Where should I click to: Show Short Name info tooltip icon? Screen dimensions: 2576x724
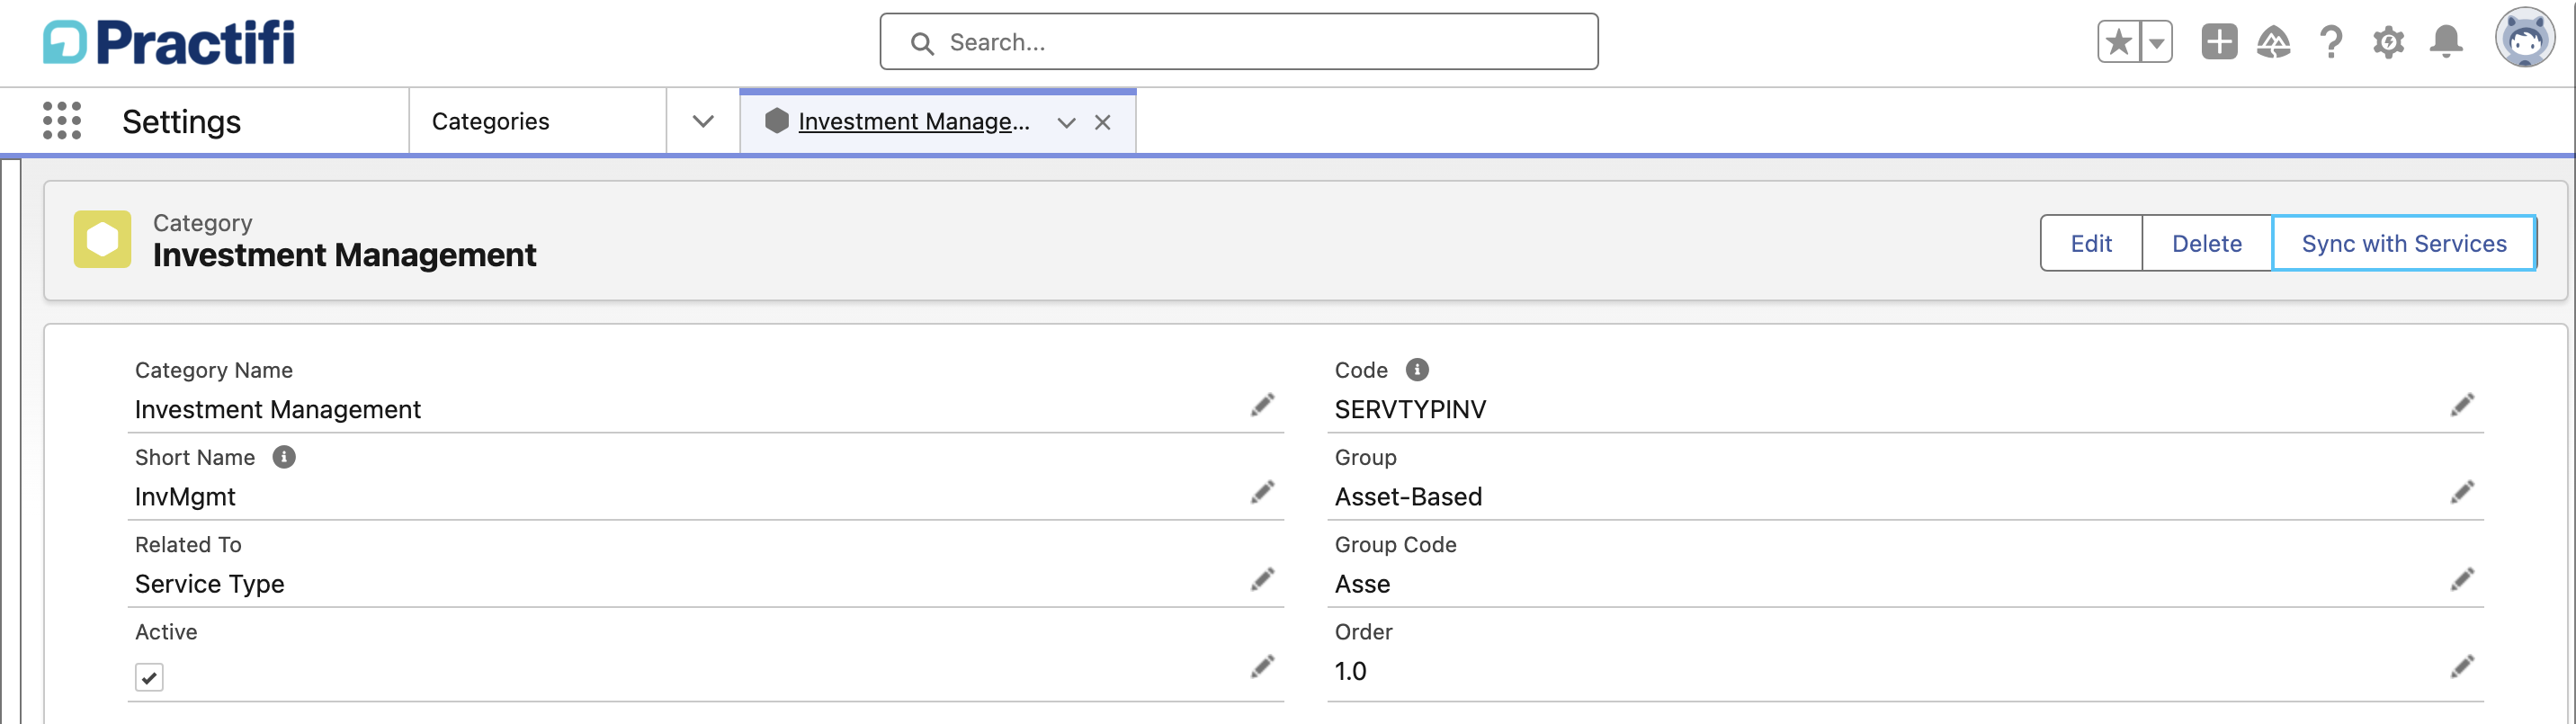[x=284, y=457]
